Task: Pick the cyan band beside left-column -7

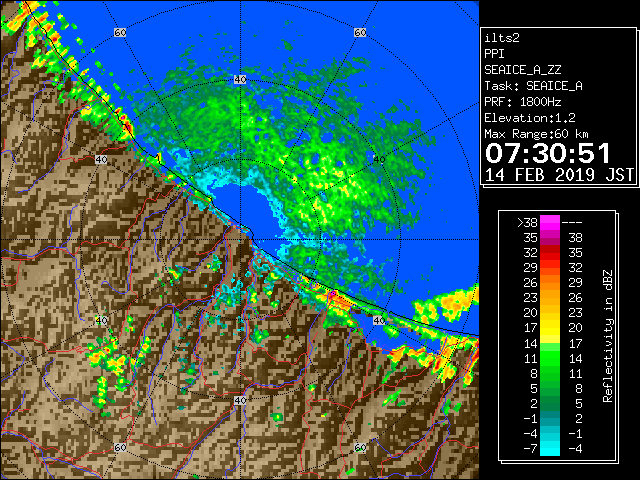Action: pyautogui.click(x=549, y=448)
